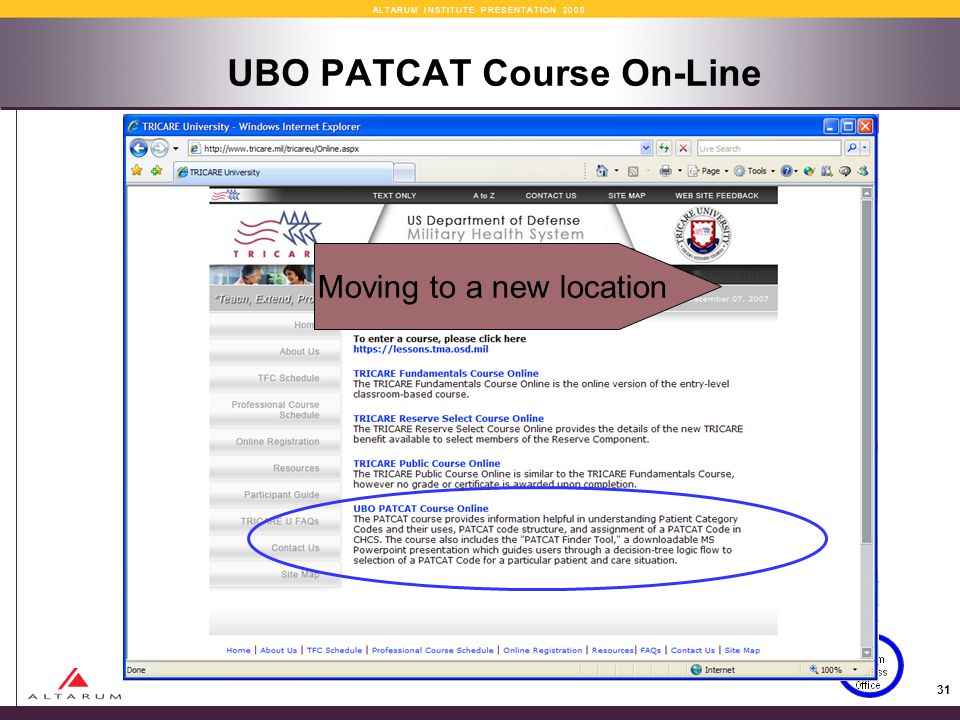Click the footer TFC Schedule link
The width and height of the screenshot is (960, 720).
click(x=334, y=650)
